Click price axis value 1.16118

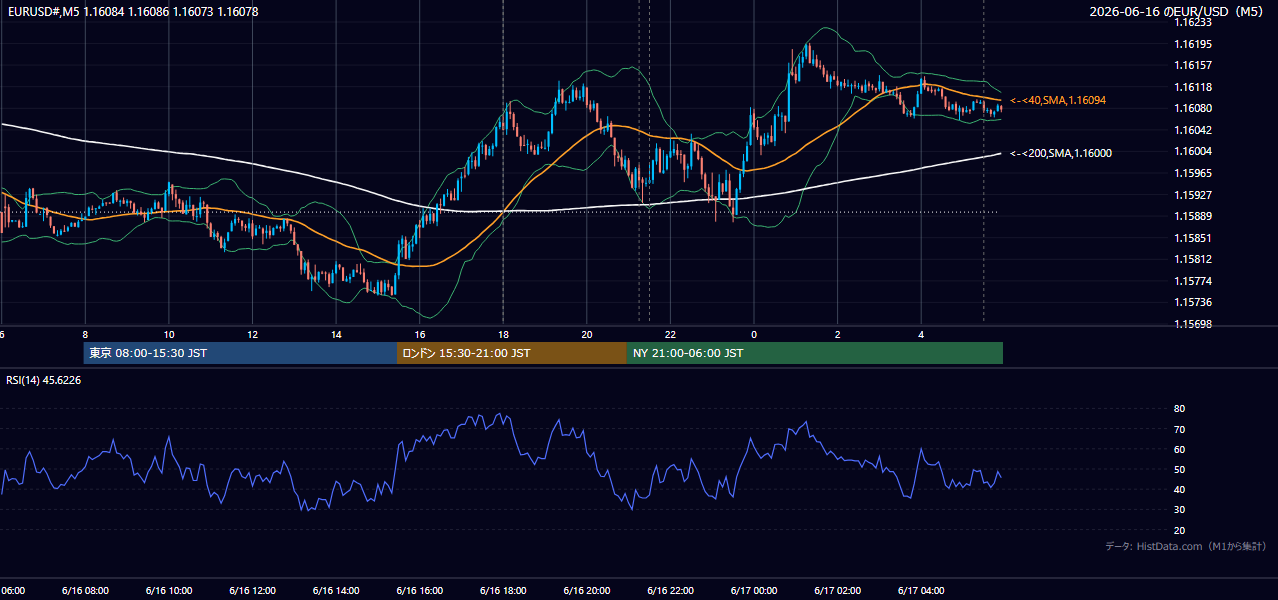pos(1193,87)
